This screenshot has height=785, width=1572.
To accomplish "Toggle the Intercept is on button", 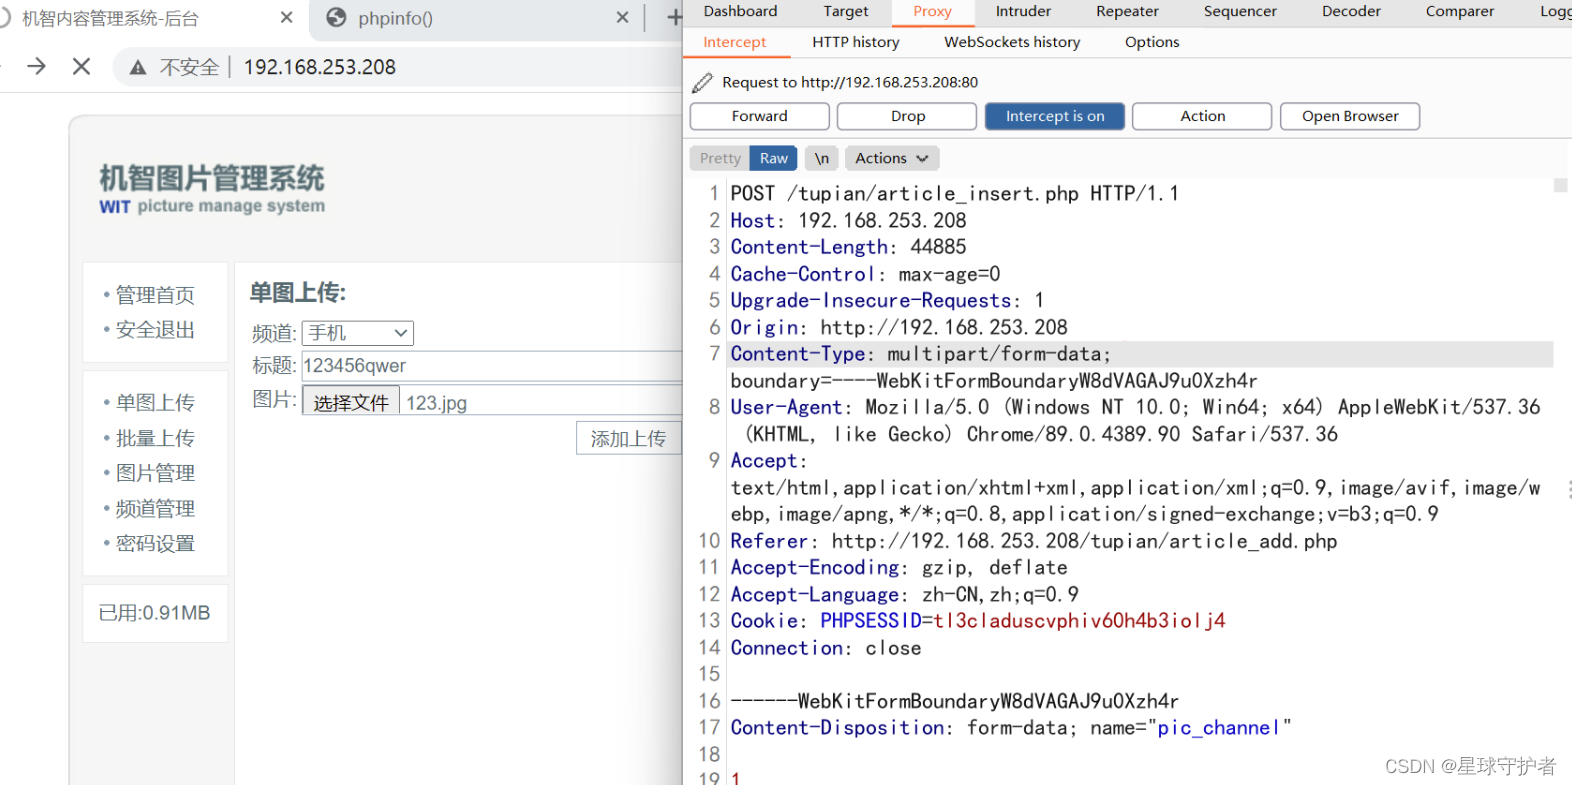I will (x=1055, y=116).
